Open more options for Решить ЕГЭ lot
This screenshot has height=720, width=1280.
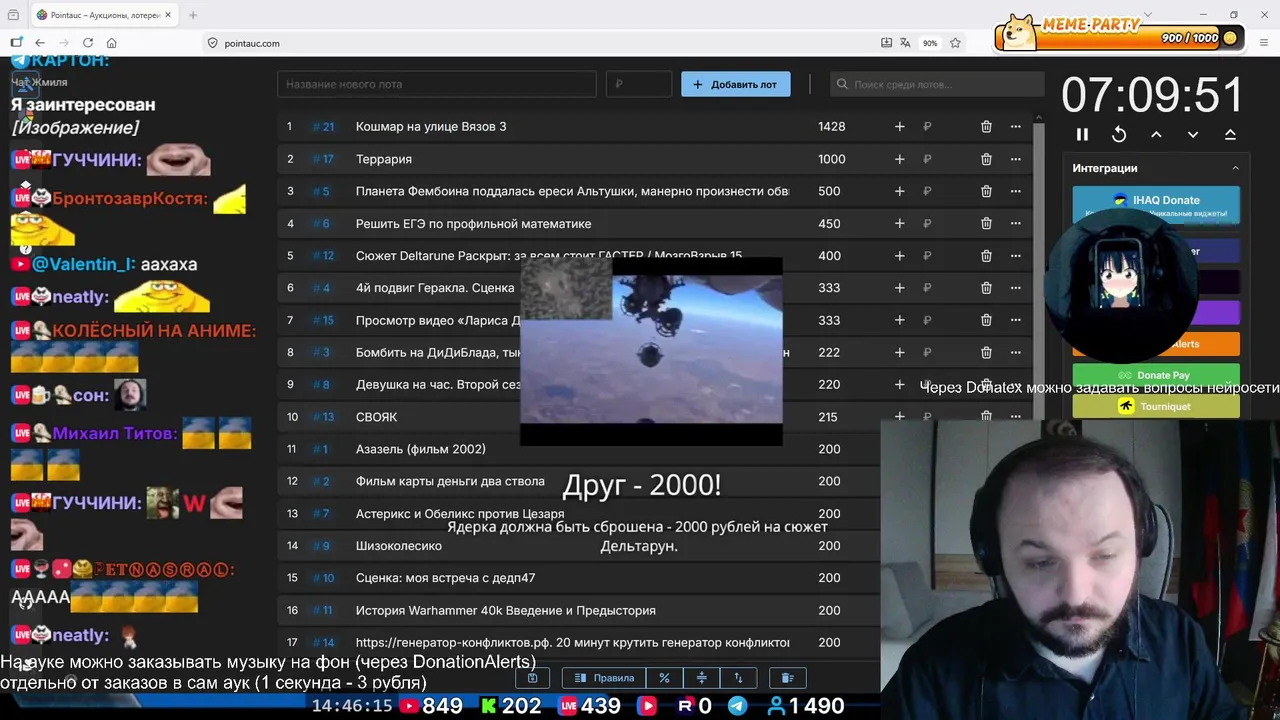(x=1016, y=223)
